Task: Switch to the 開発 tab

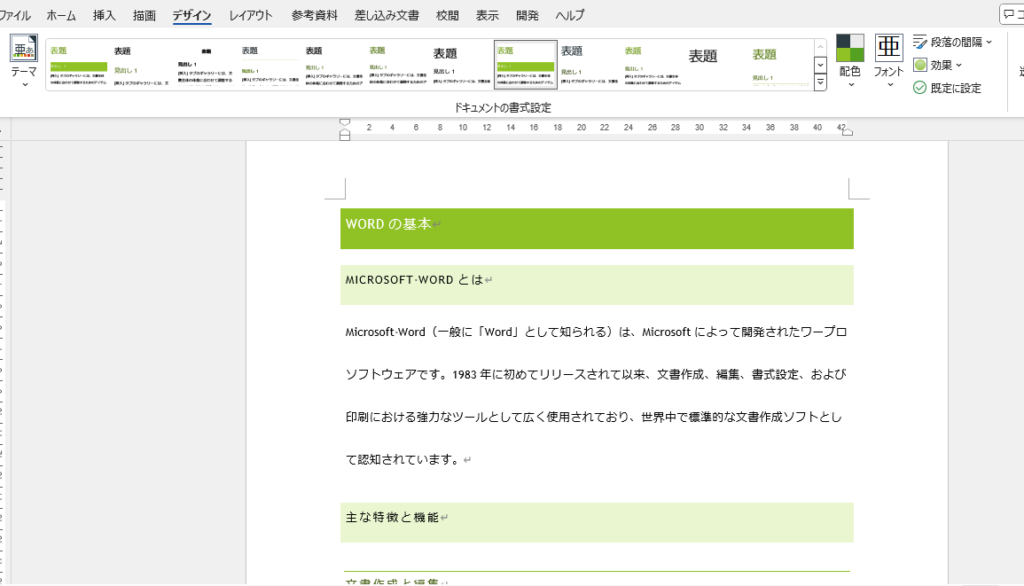Action: pos(527,15)
